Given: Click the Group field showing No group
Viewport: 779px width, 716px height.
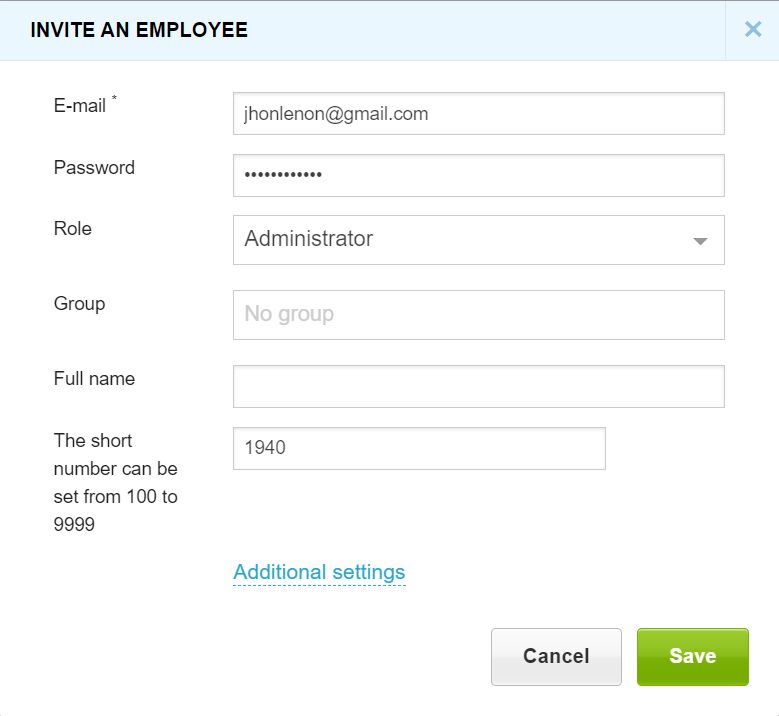Looking at the screenshot, I should [478, 315].
